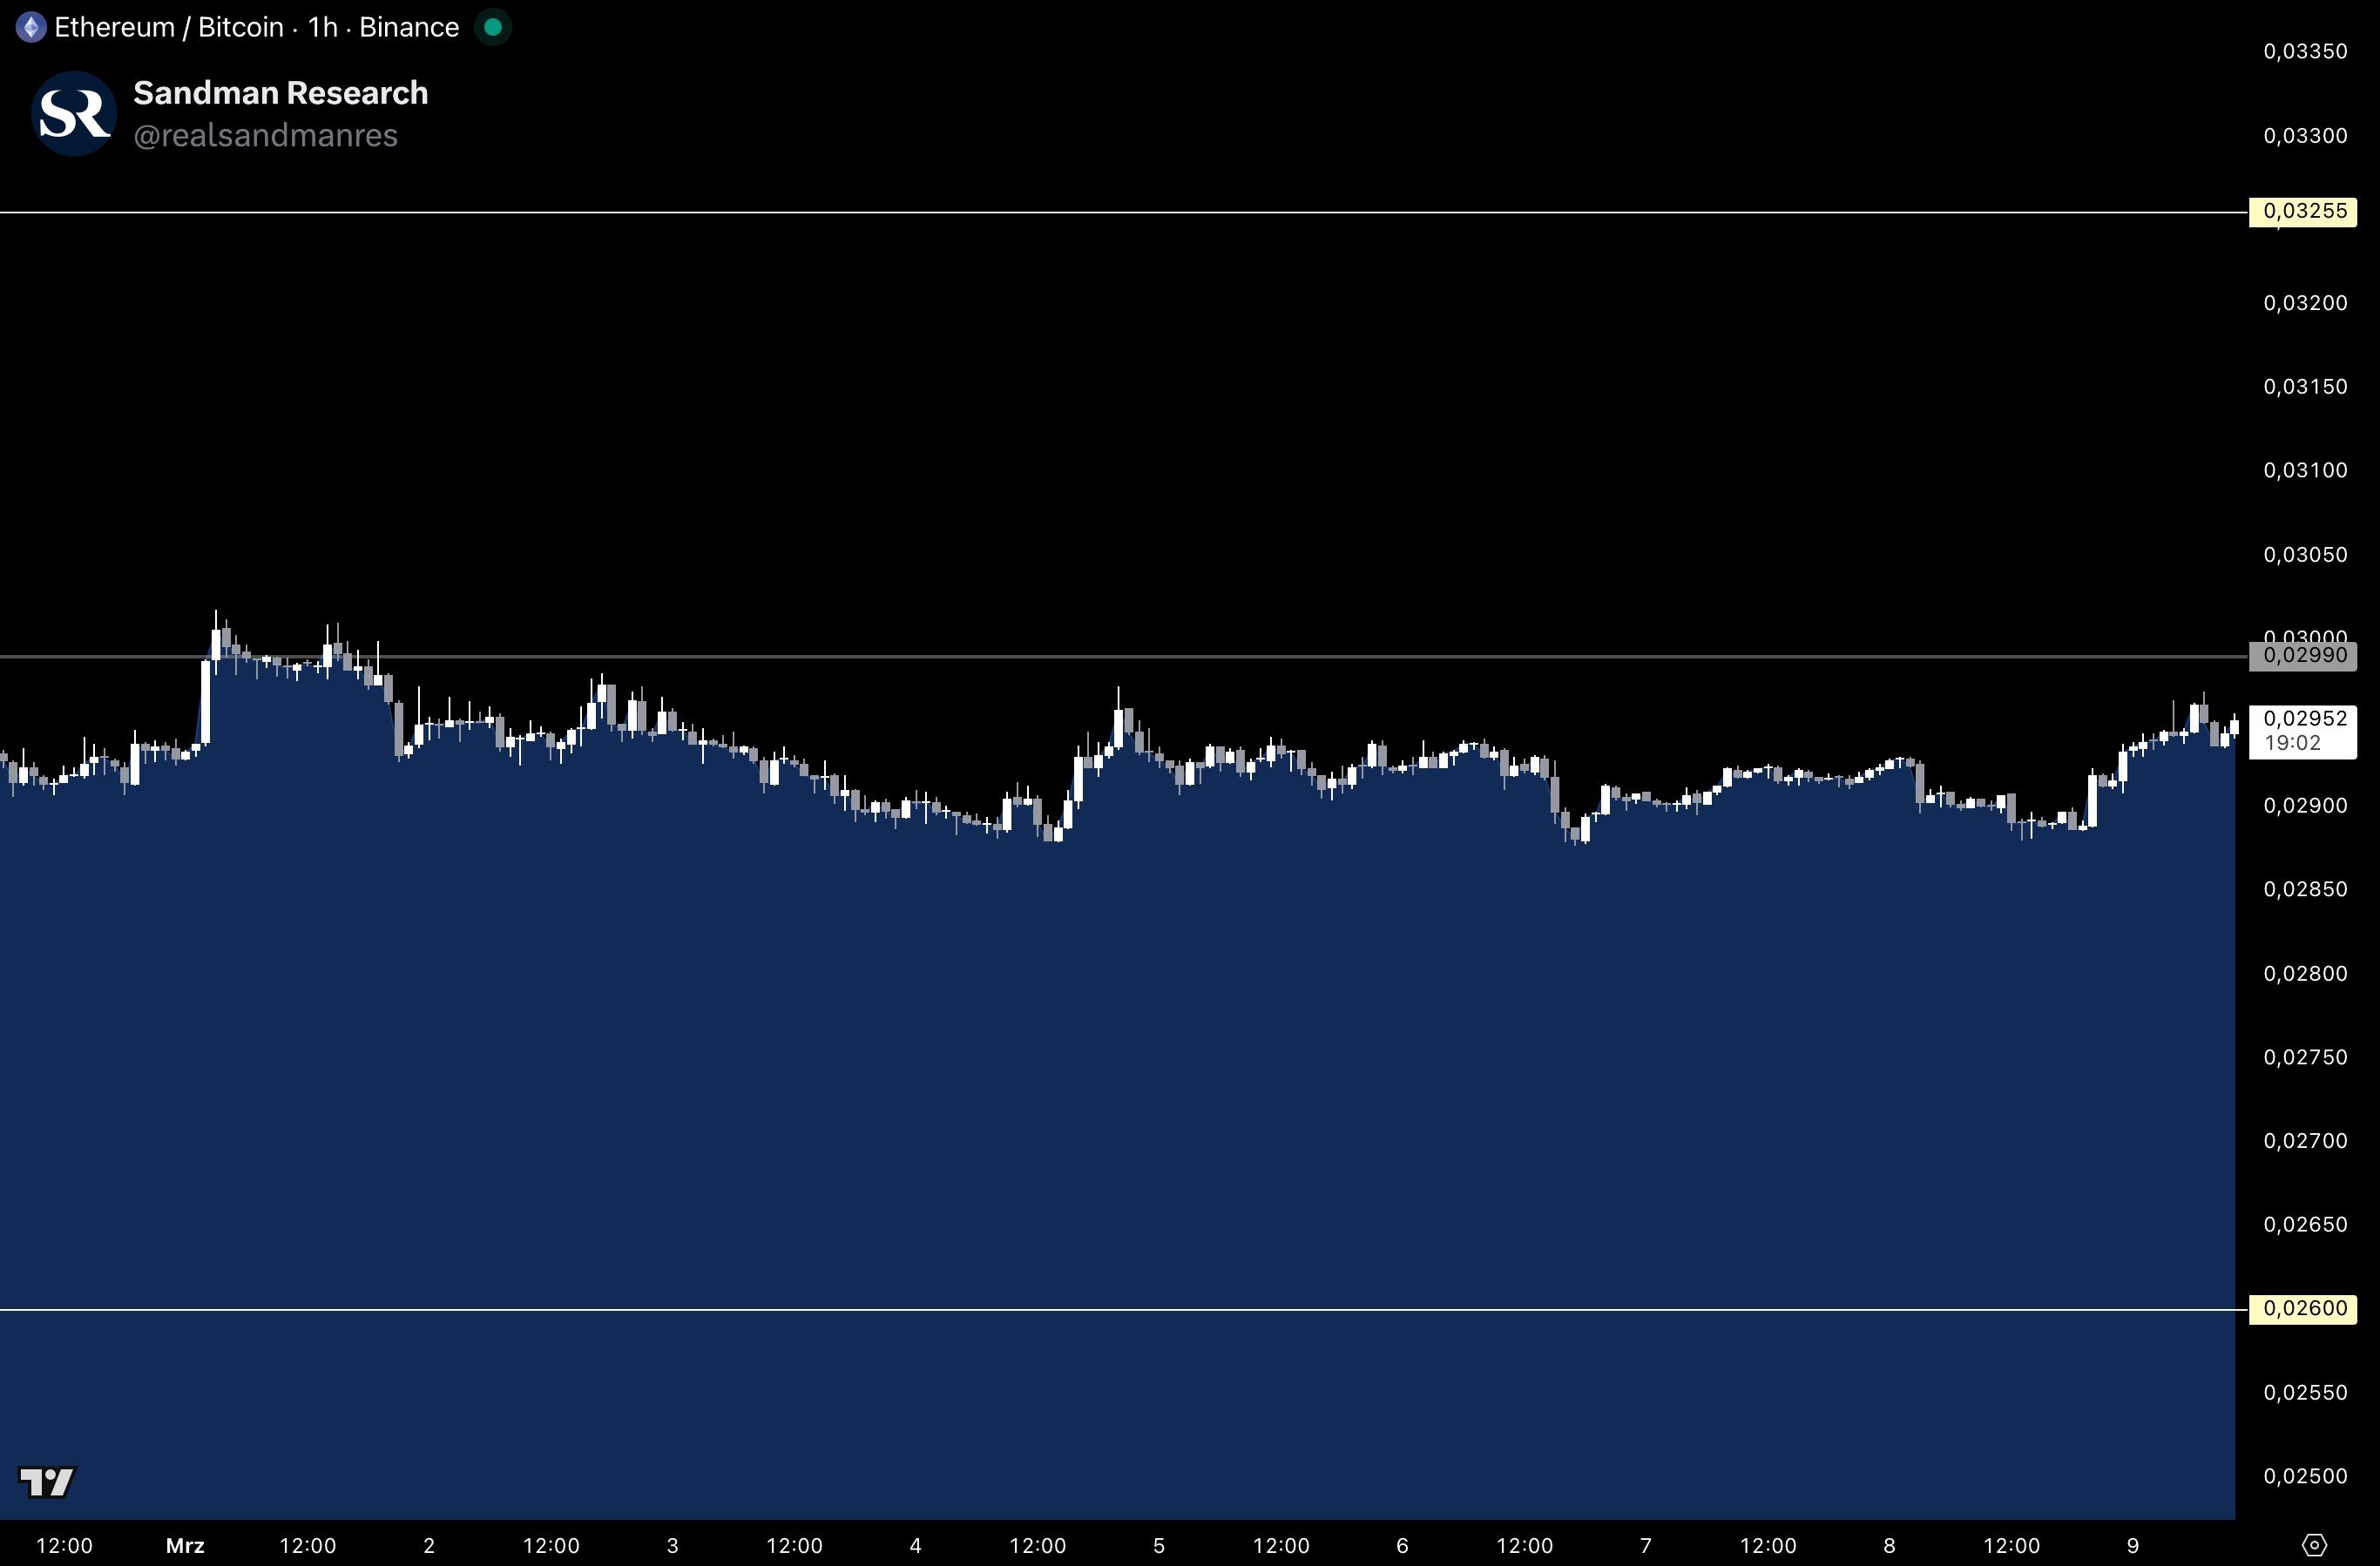The height and width of the screenshot is (1566, 2380).
Task: Click the Sandman Research name
Action: point(280,92)
